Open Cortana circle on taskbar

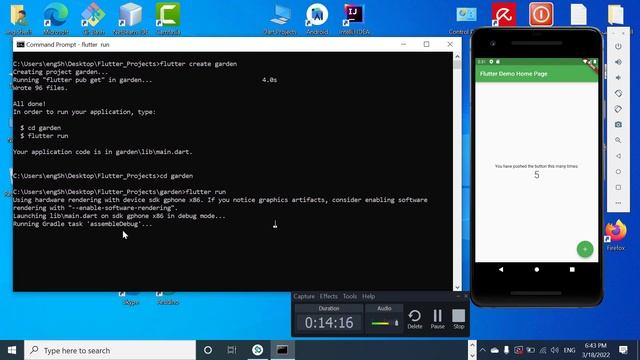tap(208, 350)
